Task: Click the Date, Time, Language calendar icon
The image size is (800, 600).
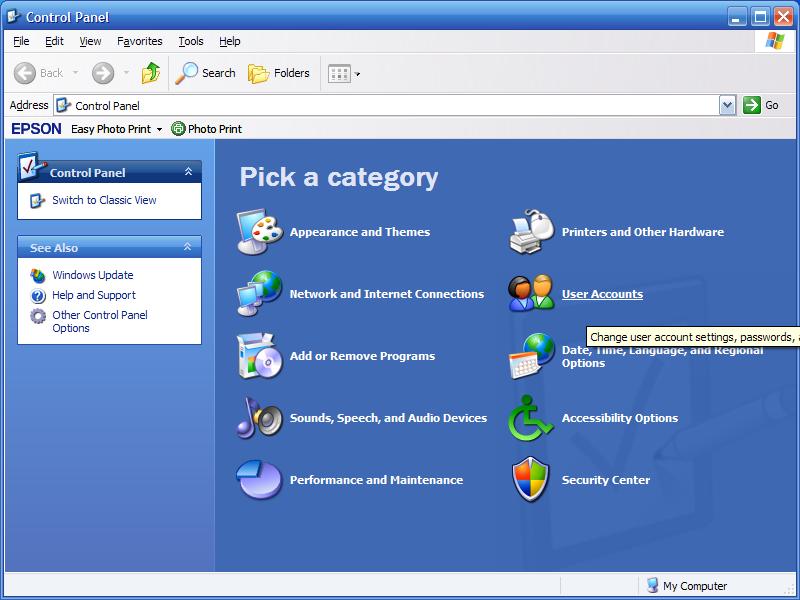Action: pos(531,356)
